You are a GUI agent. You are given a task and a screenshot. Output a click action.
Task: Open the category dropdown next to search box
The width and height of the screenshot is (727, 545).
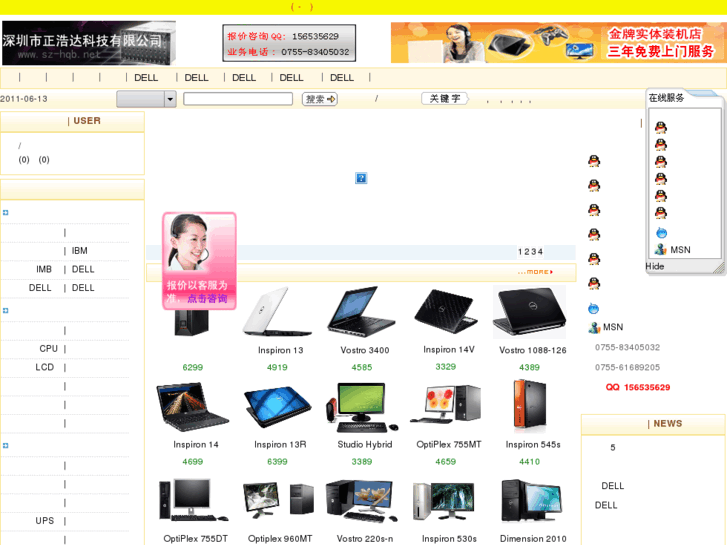(146, 99)
